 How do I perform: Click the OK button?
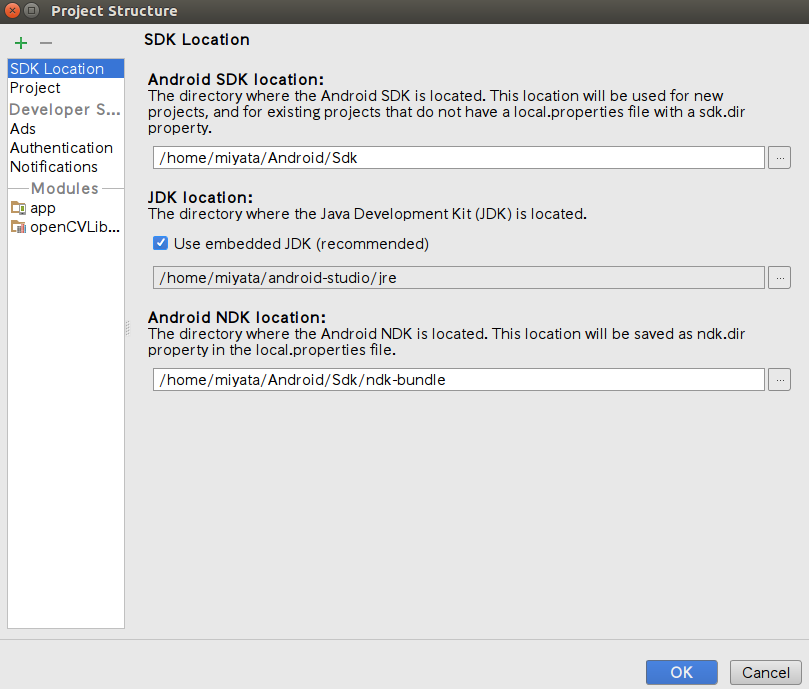pos(682,672)
